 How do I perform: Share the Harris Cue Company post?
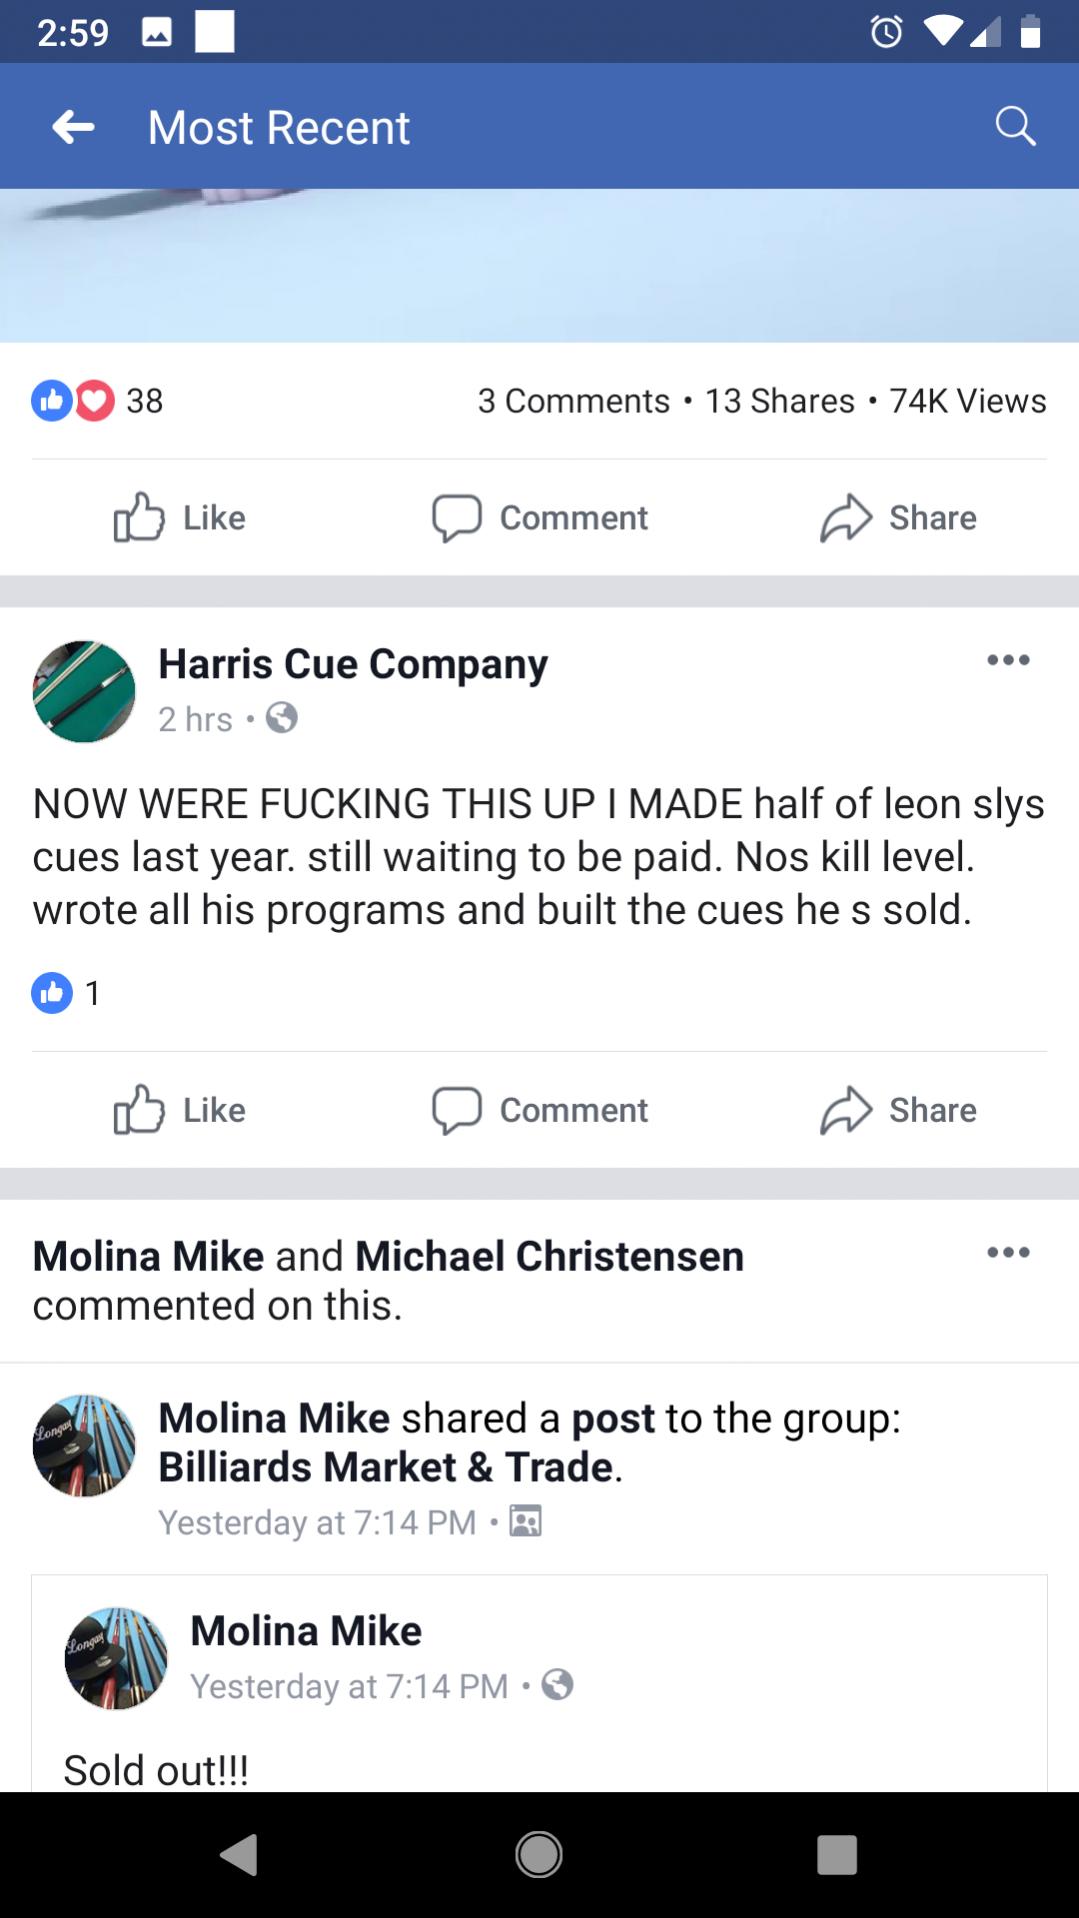tap(898, 1110)
